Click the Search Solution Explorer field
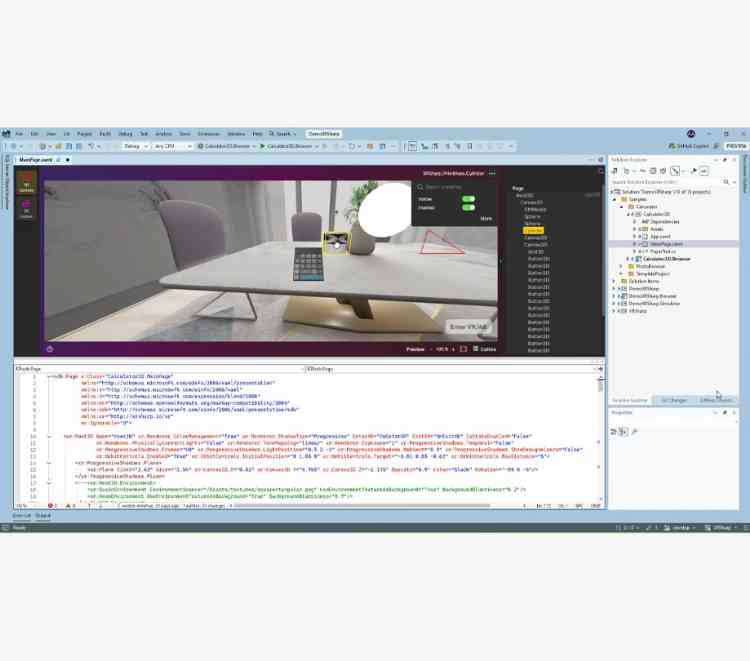The width and height of the screenshot is (750, 661). click(x=666, y=182)
